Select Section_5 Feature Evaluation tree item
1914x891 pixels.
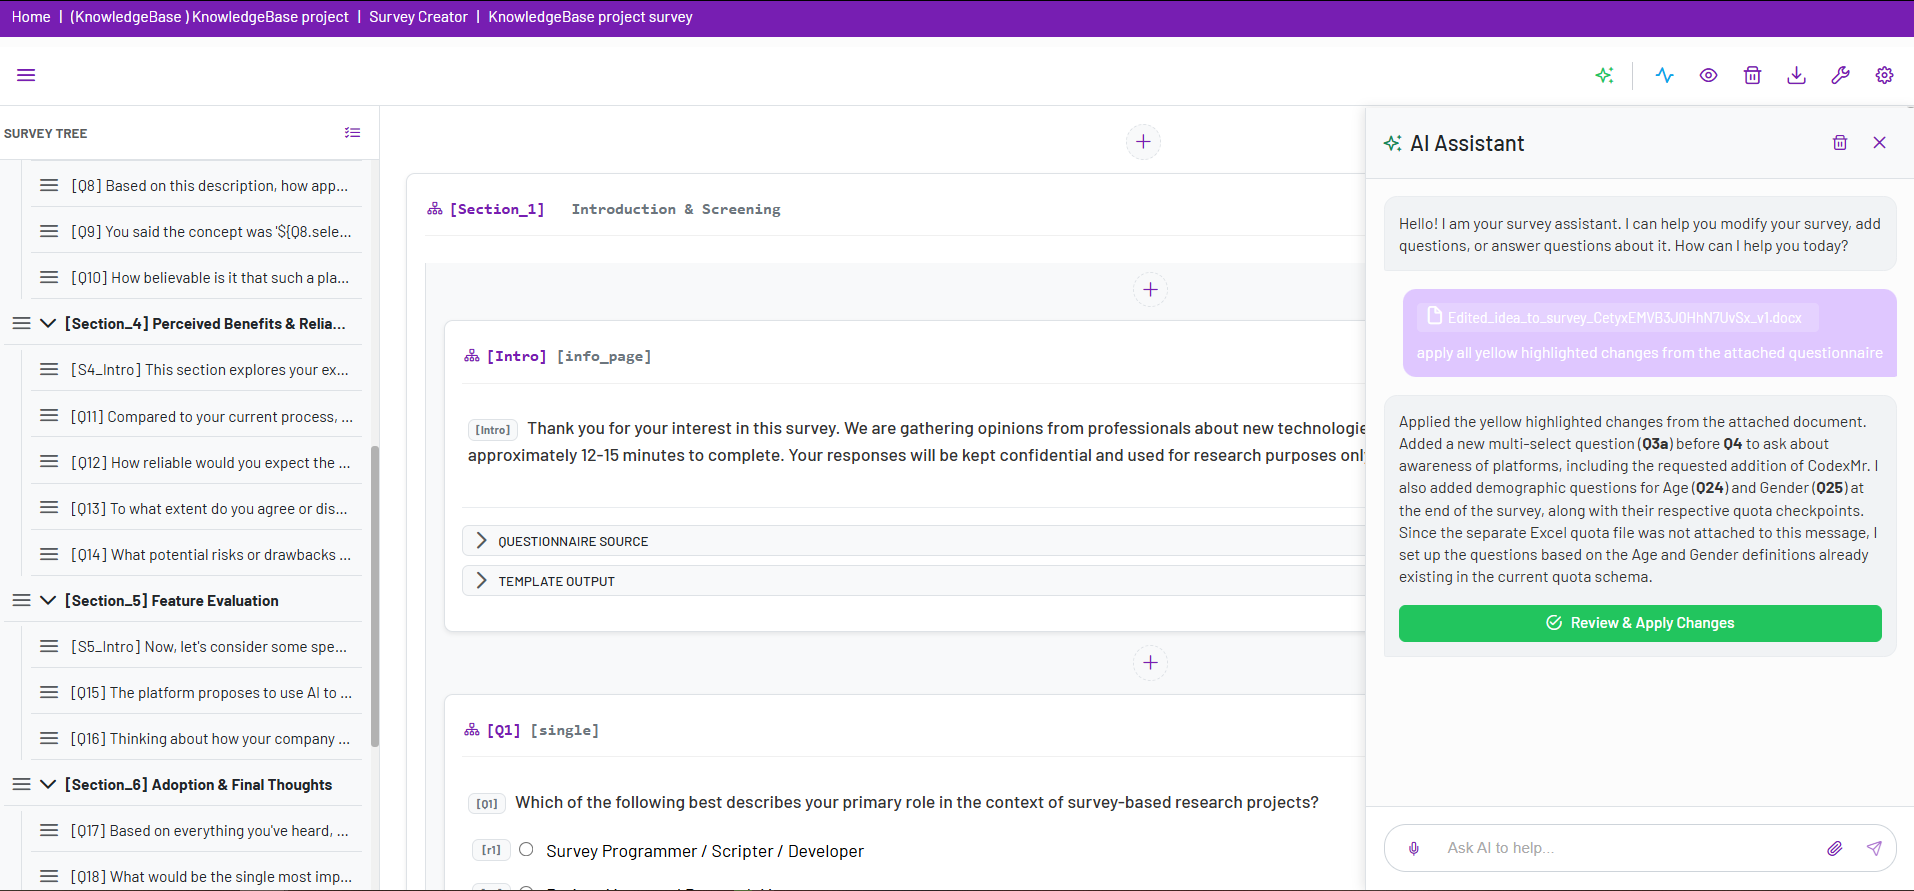(x=172, y=600)
